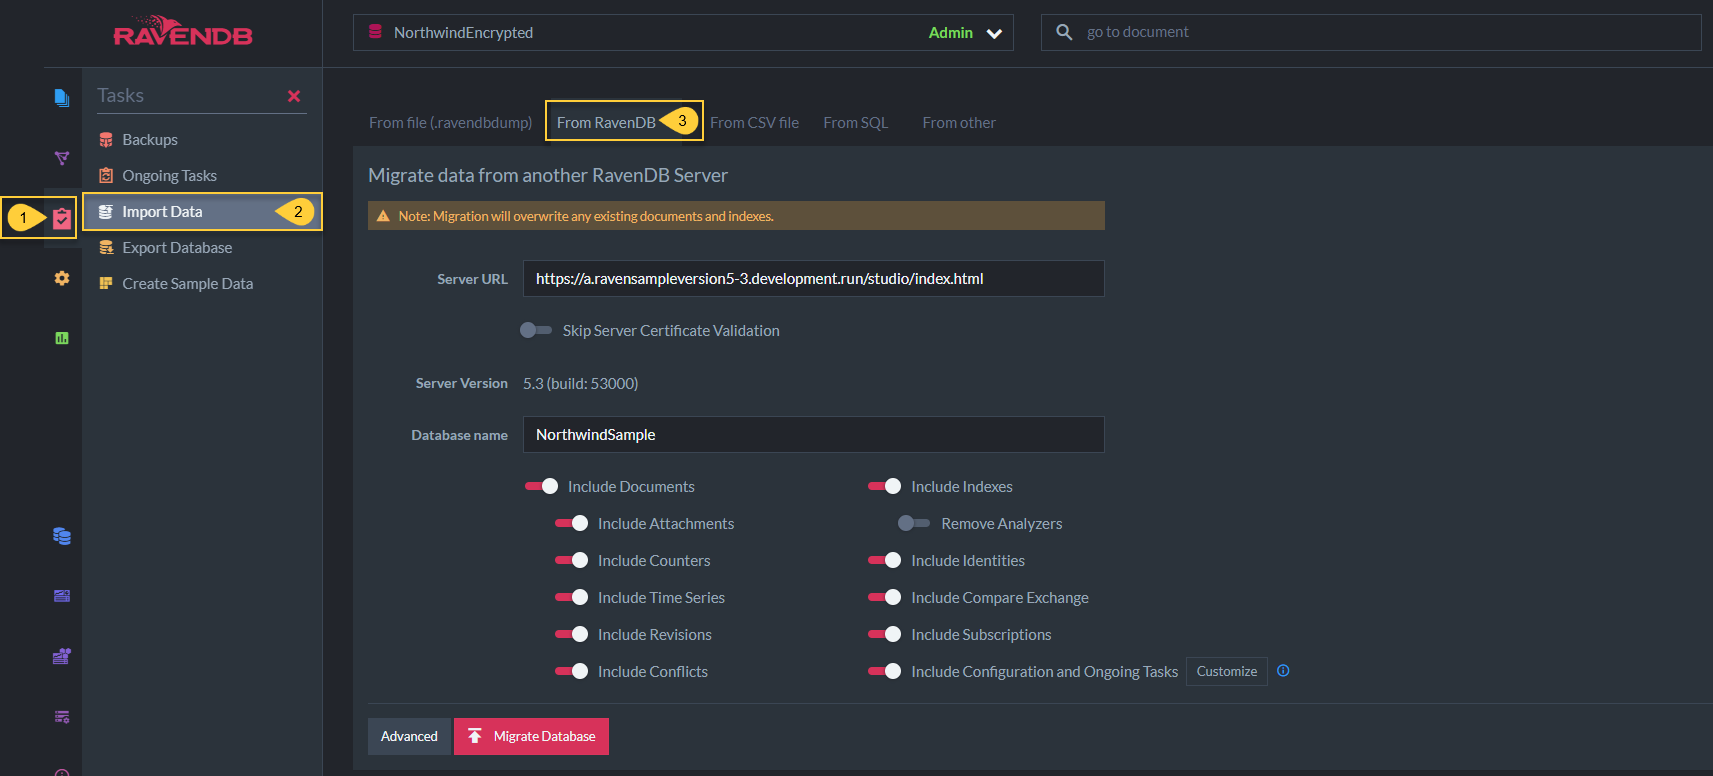Open the Indexes sidebar icon
Image resolution: width=1713 pixels, height=776 pixels.
point(62,158)
